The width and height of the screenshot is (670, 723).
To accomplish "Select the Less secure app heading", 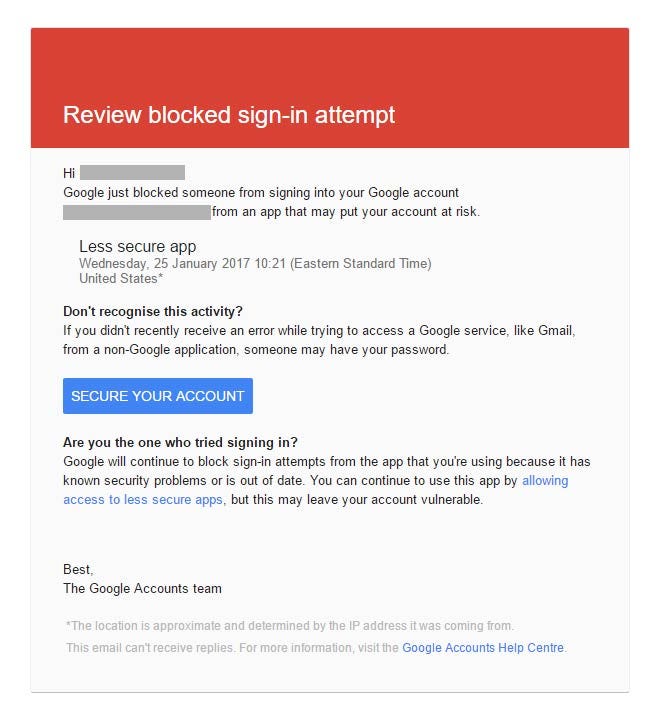I will point(137,246).
